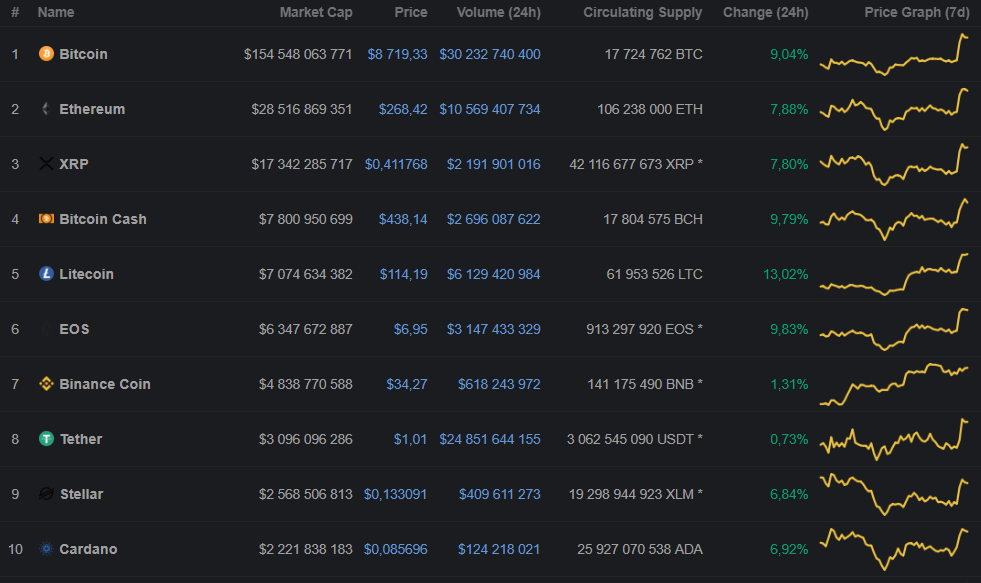This screenshot has height=583, width=981.
Task: Click the Bitcoin Cash logo icon
Action: tap(46, 219)
